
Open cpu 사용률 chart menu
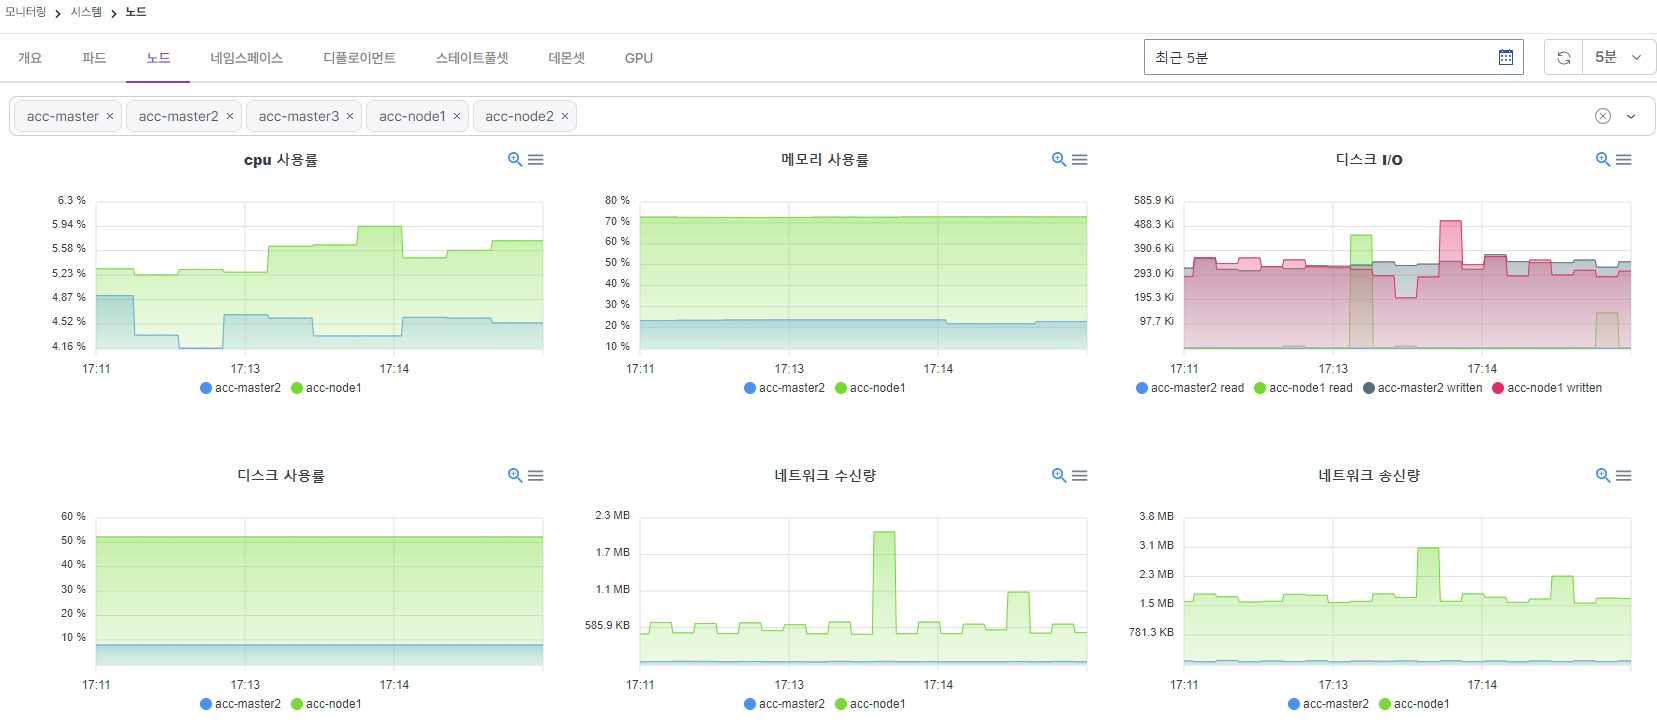click(536, 159)
